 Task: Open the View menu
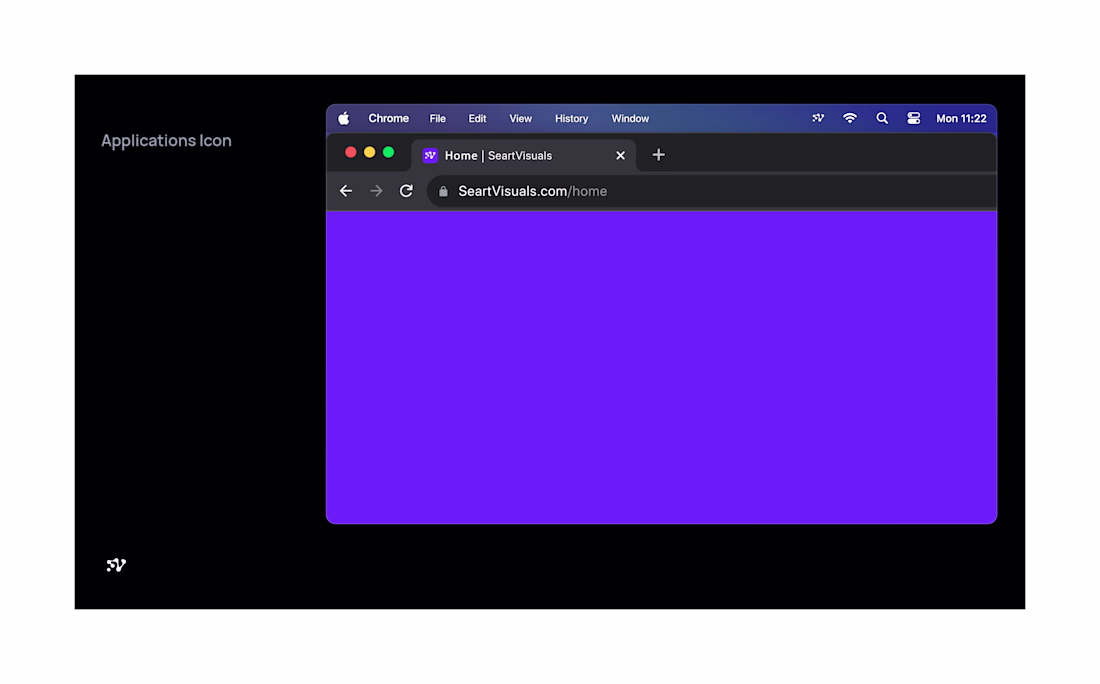(x=521, y=119)
